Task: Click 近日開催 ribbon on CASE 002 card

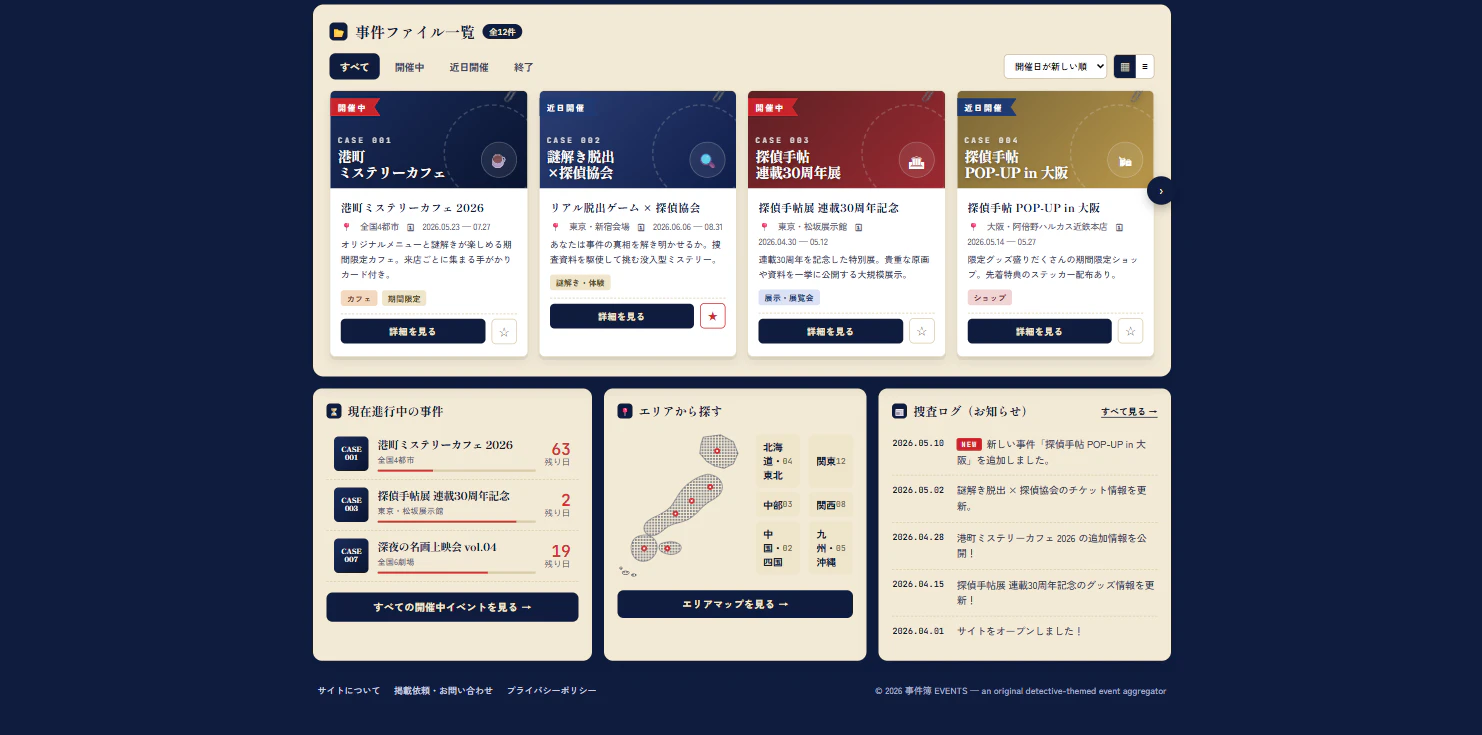Action: [x=565, y=108]
